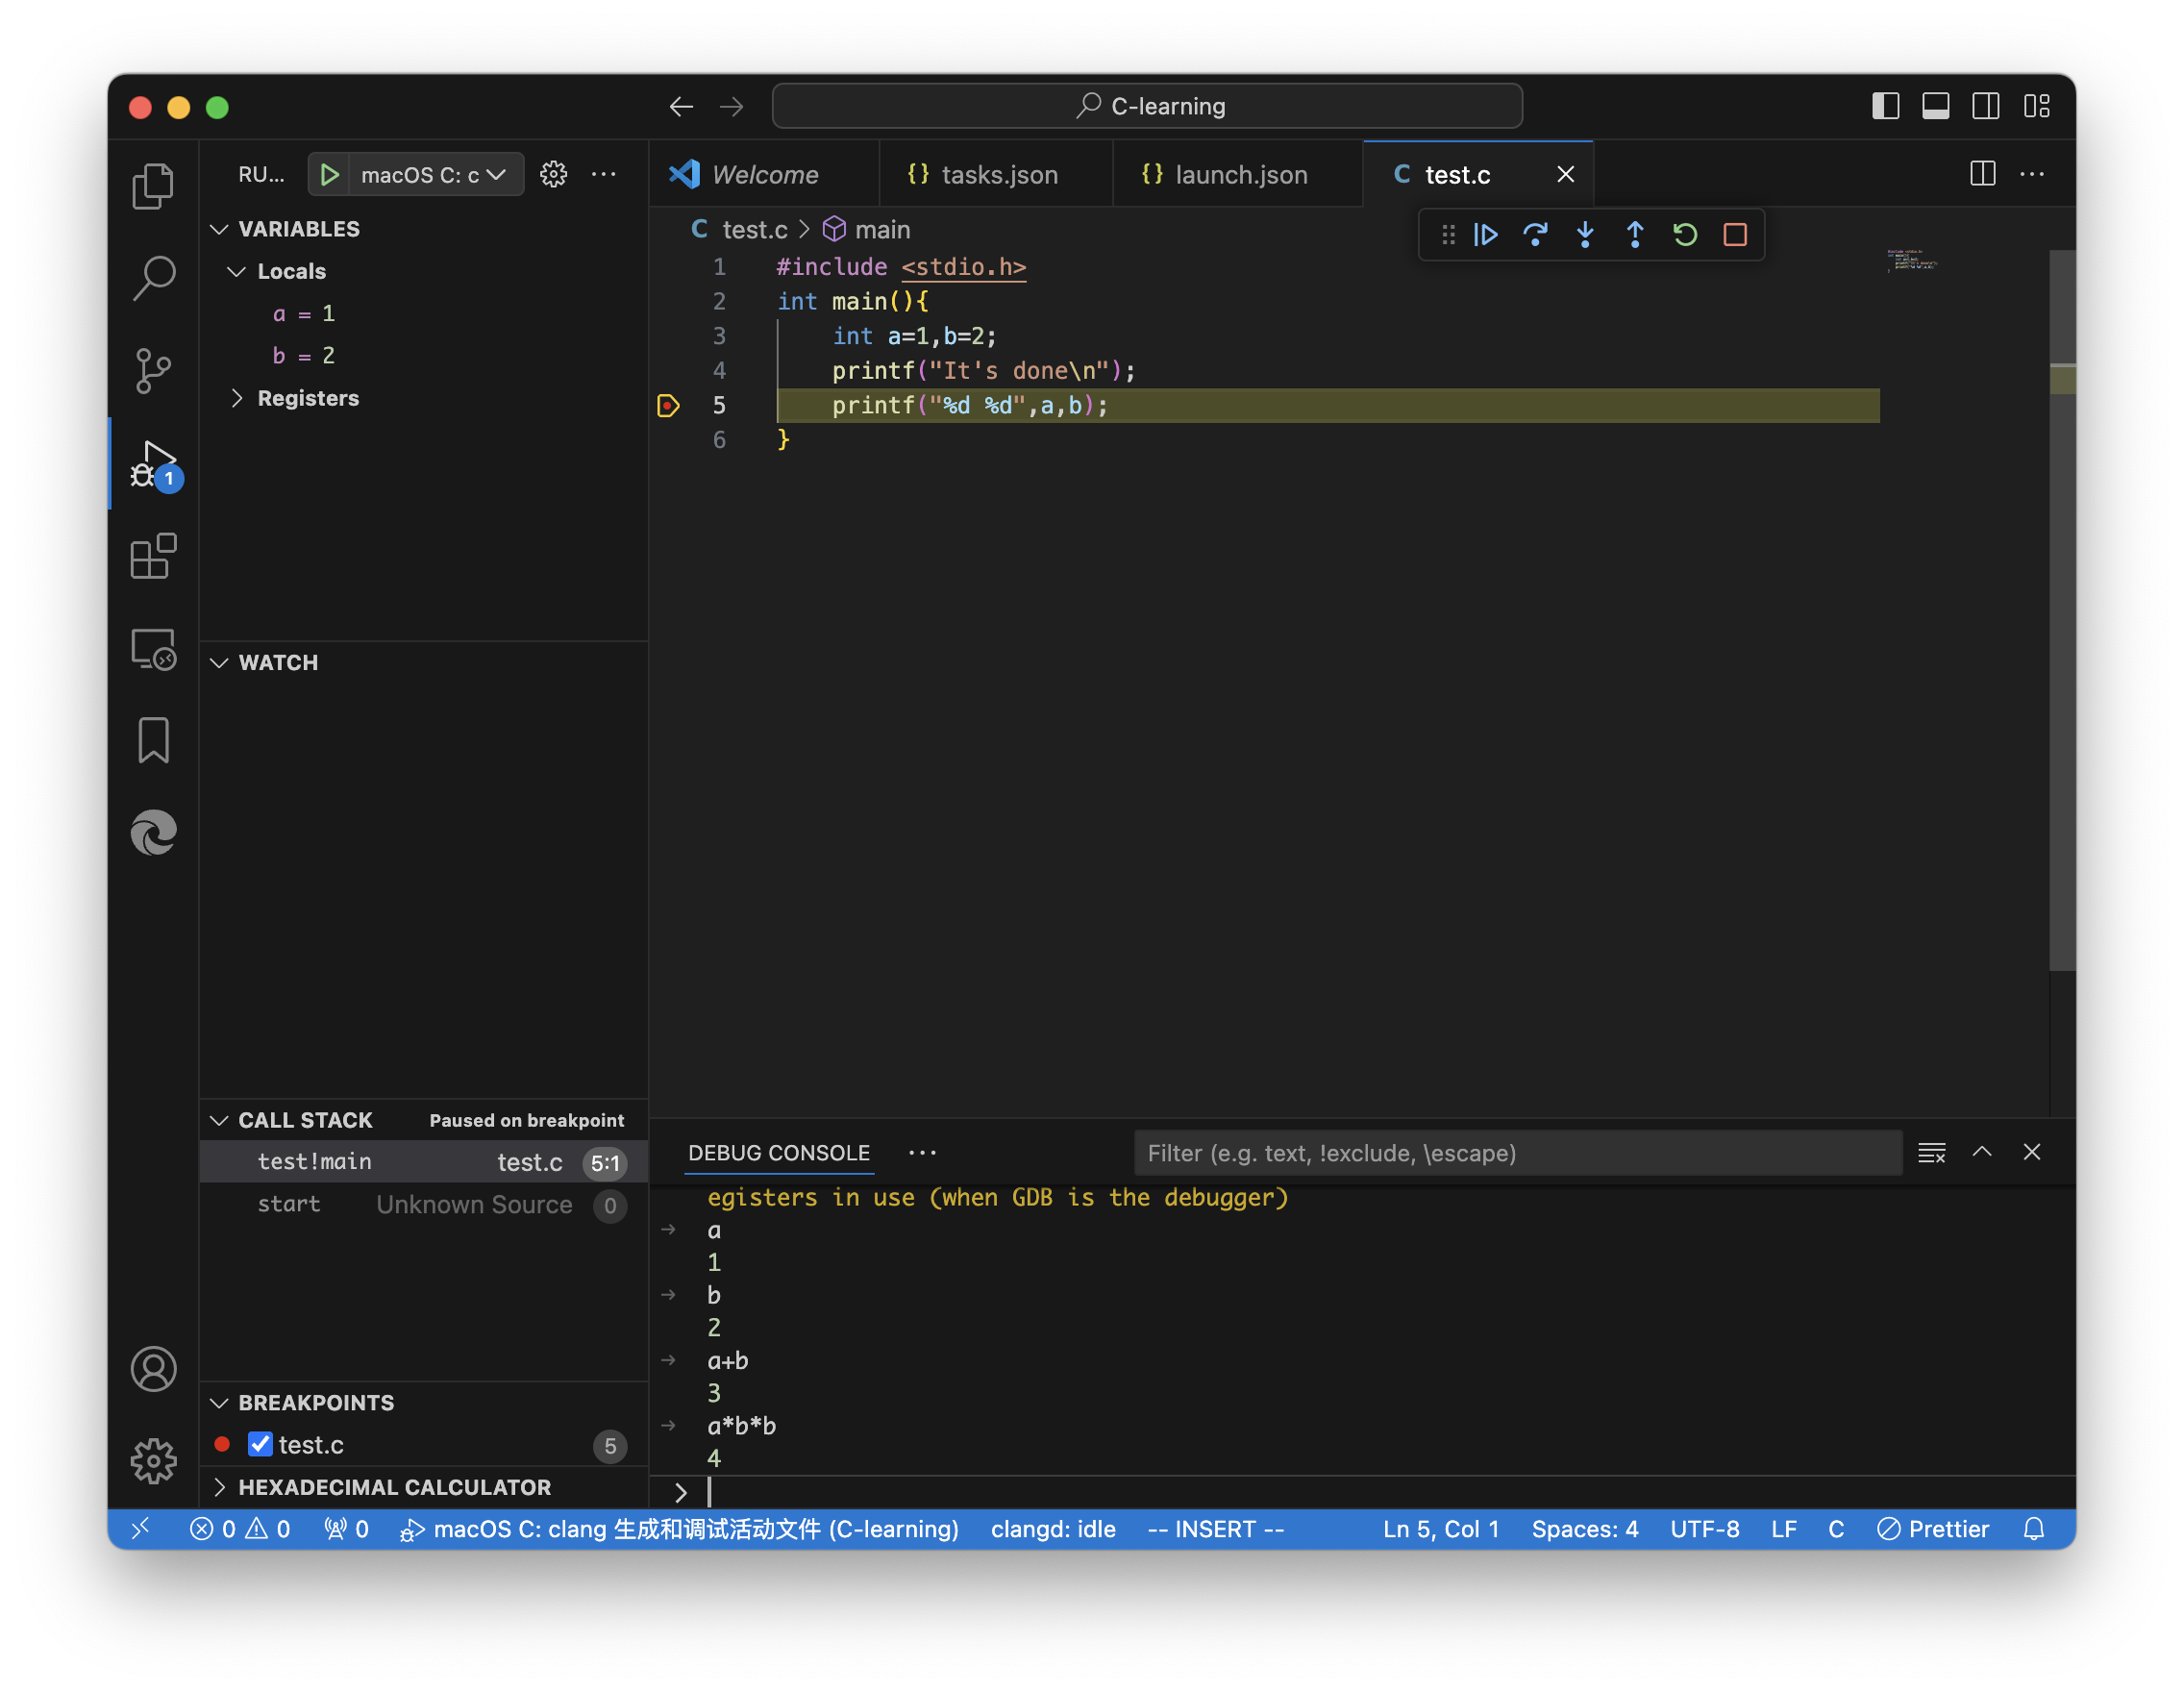Switch to the tasks.json tab
The image size is (2184, 1692).
click(x=998, y=175)
